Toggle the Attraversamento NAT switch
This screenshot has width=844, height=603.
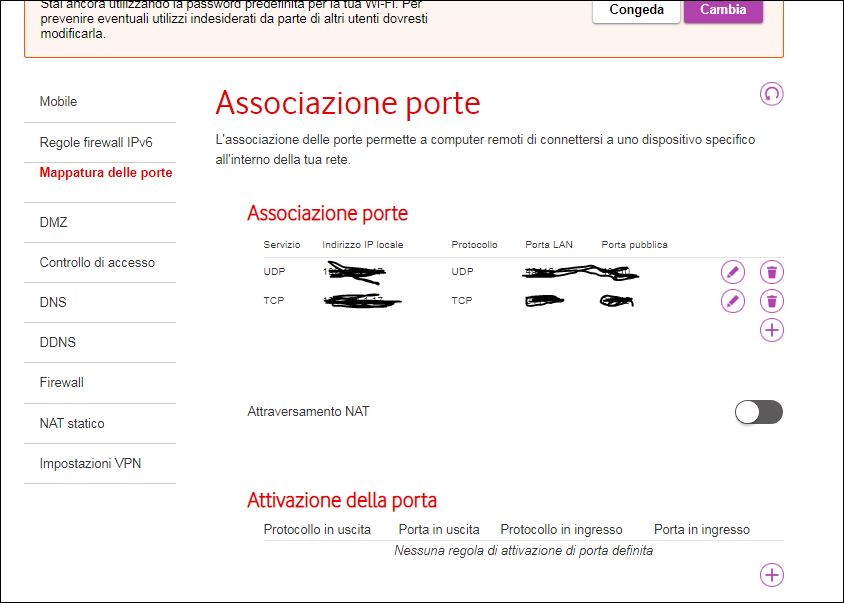(759, 412)
